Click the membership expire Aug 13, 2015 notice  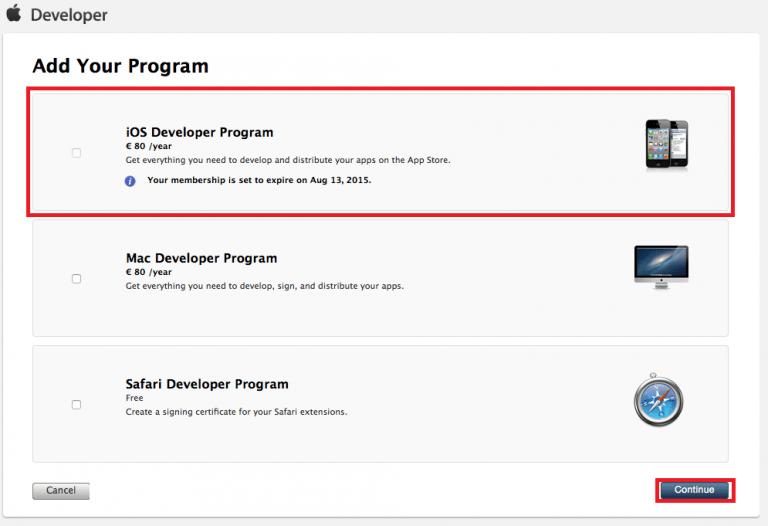coord(259,180)
